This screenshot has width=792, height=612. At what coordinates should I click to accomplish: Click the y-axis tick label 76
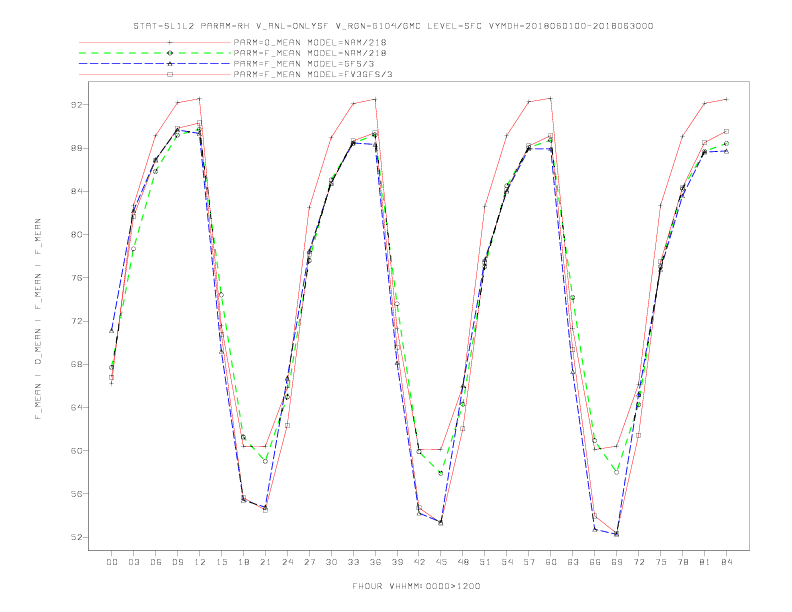[76, 278]
